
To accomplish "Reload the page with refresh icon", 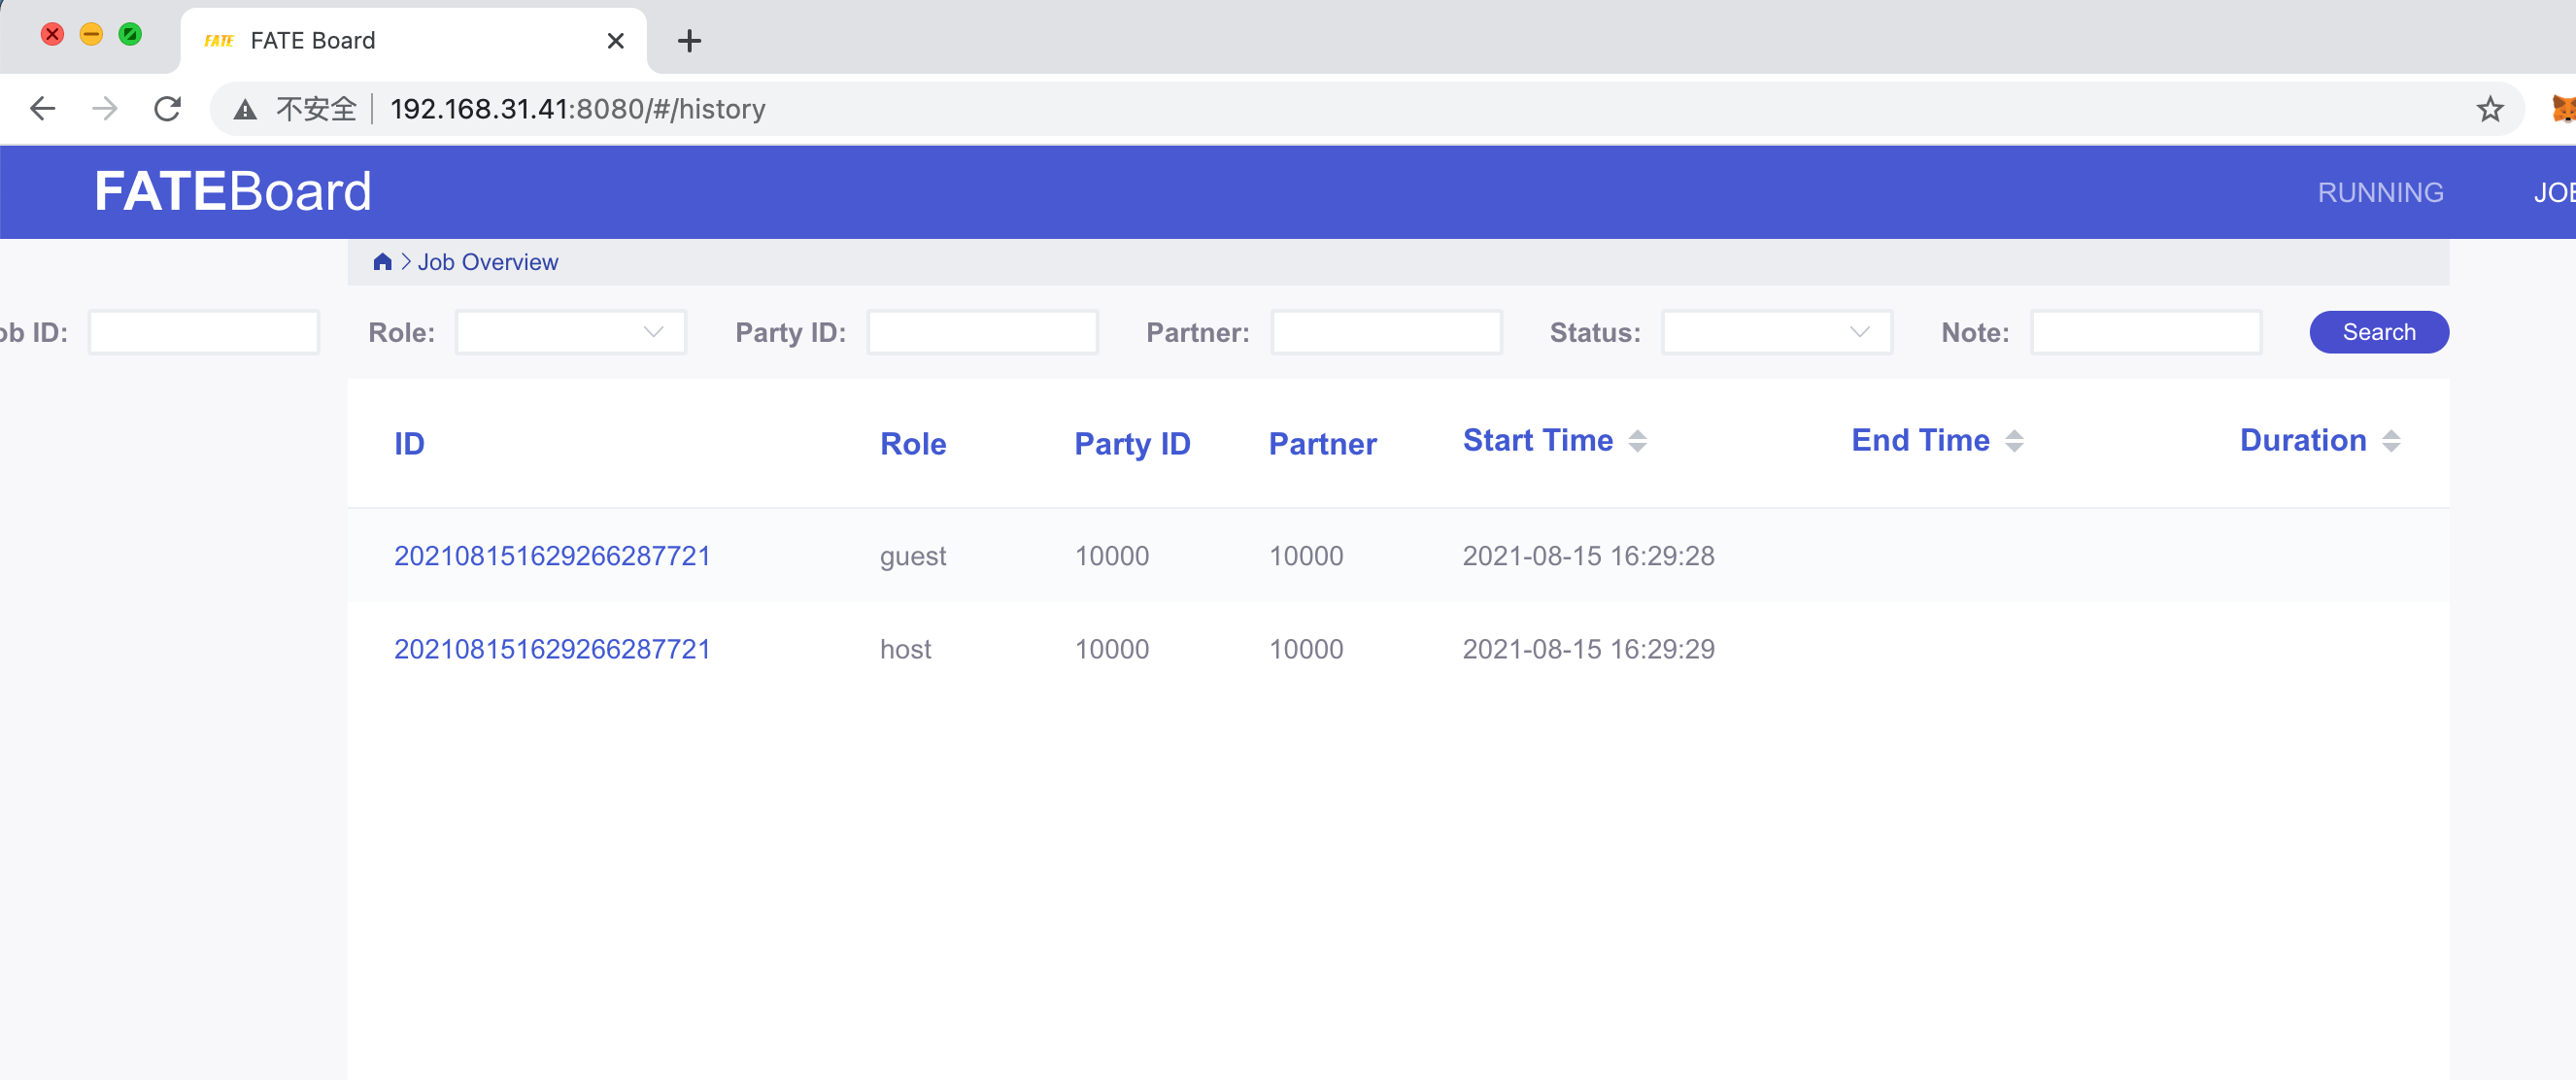I will (168, 109).
